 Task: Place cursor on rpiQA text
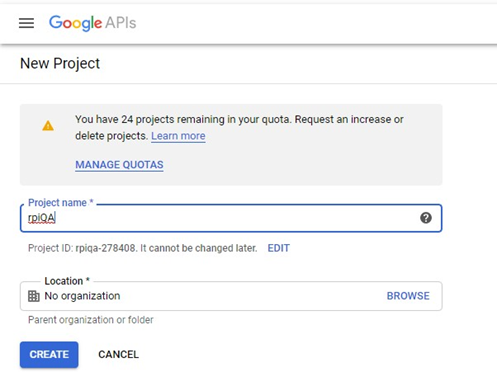coord(42,218)
